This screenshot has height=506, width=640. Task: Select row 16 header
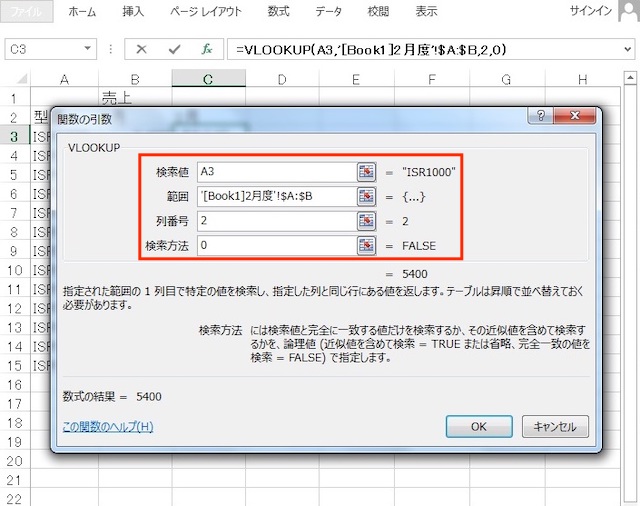[14, 385]
